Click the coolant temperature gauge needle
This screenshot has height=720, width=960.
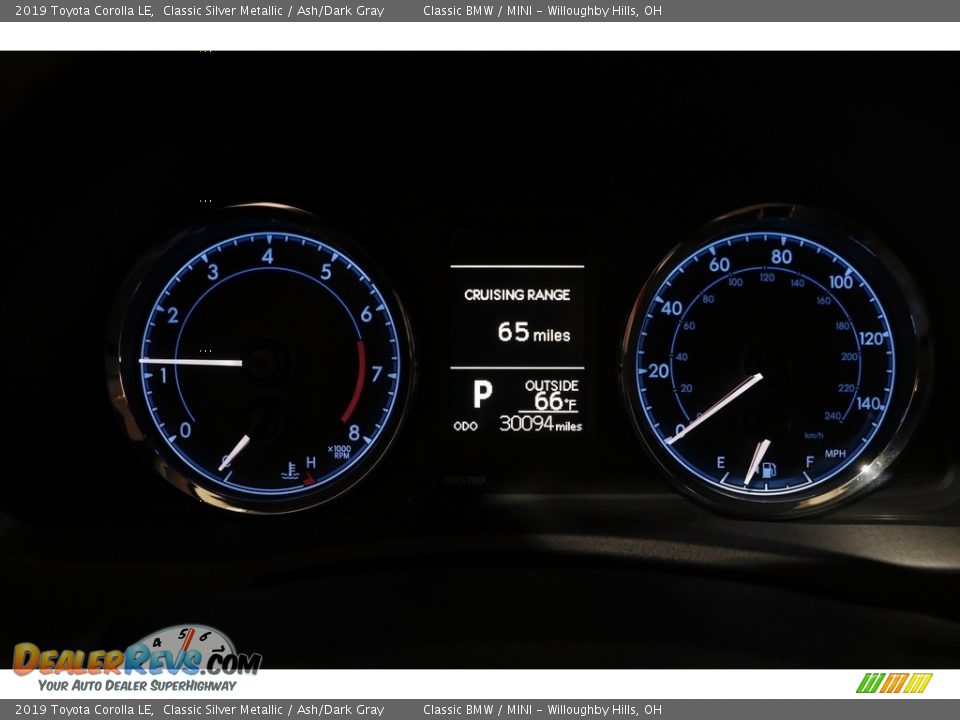[x=234, y=453]
